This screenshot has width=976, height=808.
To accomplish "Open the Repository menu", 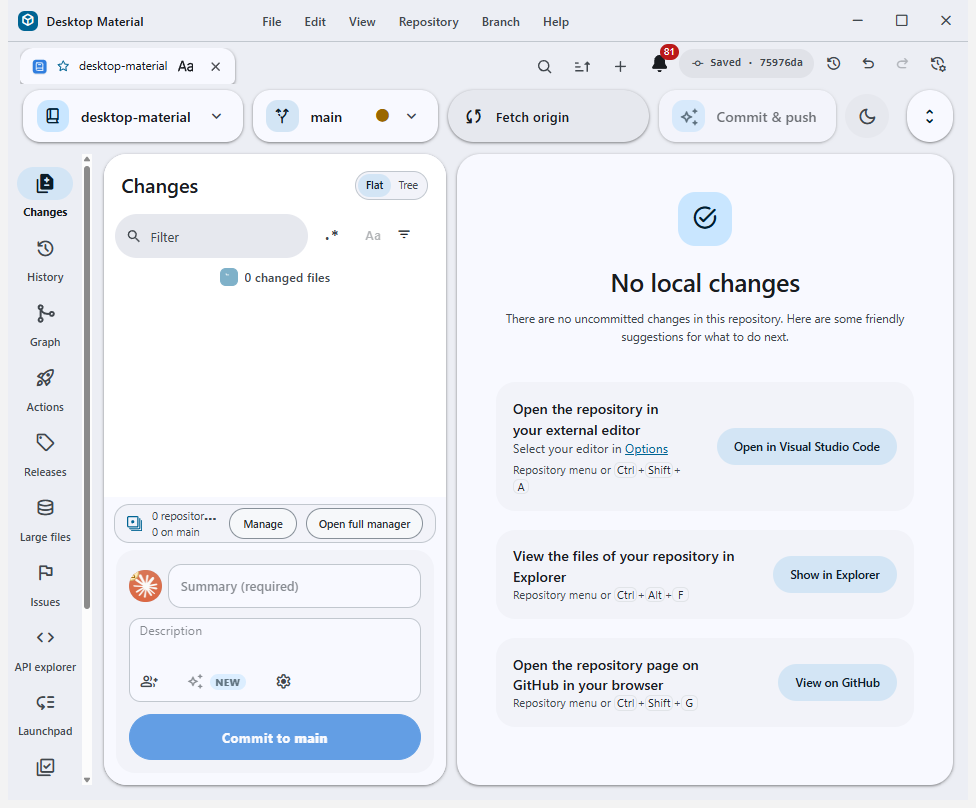I will click(x=429, y=22).
